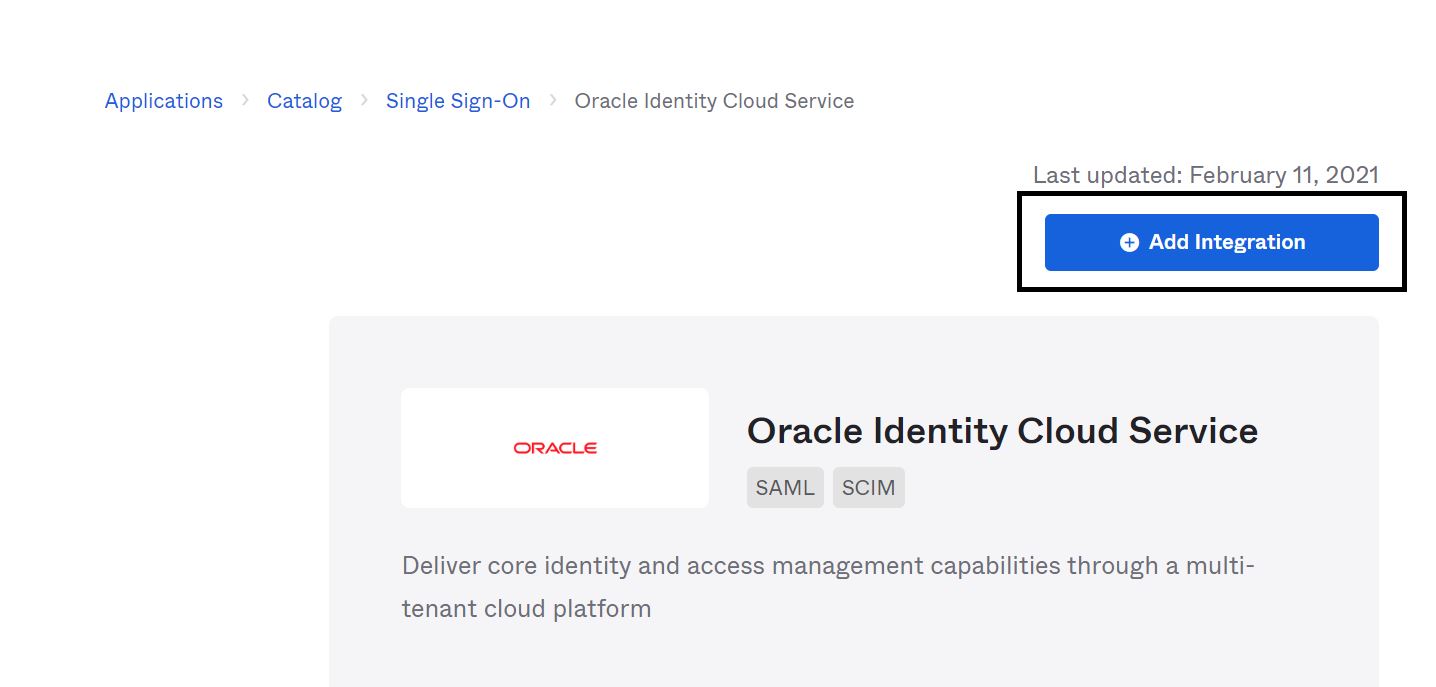Image resolution: width=1436 pixels, height=687 pixels.
Task: Navigate to Single Sign-On breadcrumb
Action: [458, 101]
